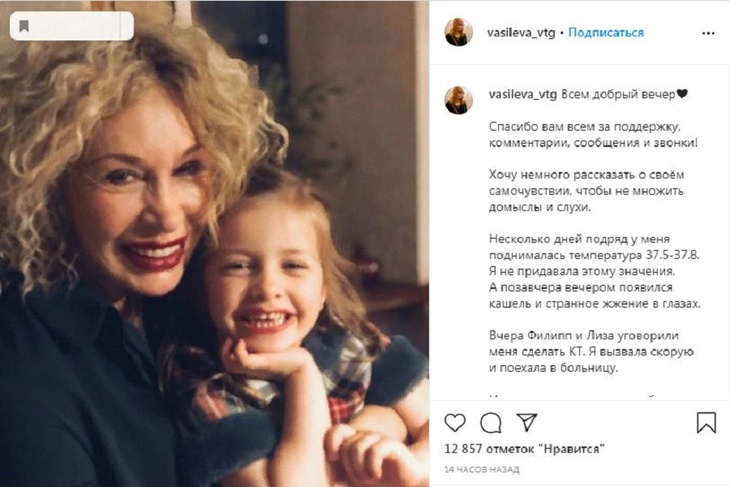Like the post with the heart icon

pos(454,422)
